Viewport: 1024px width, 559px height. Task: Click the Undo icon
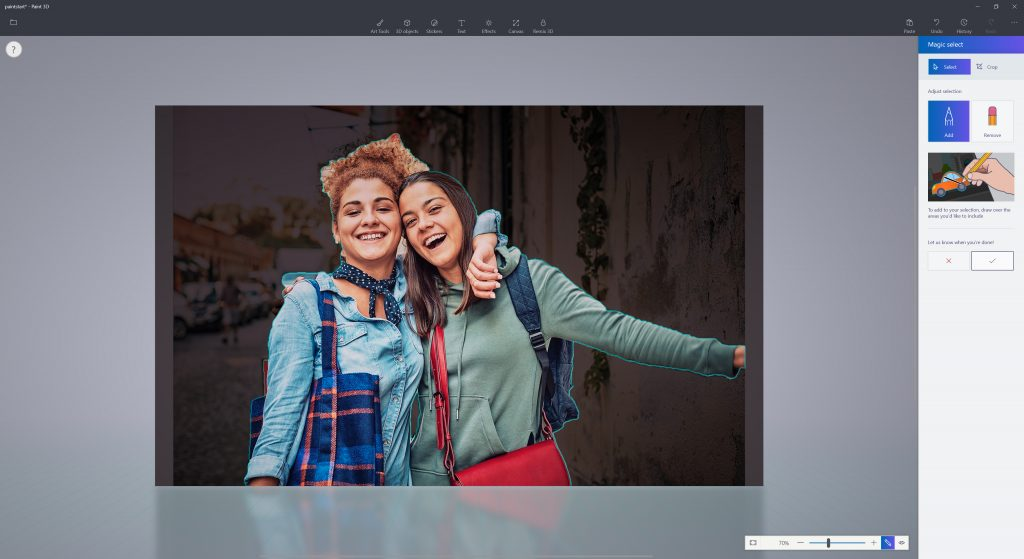click(936, 25)
